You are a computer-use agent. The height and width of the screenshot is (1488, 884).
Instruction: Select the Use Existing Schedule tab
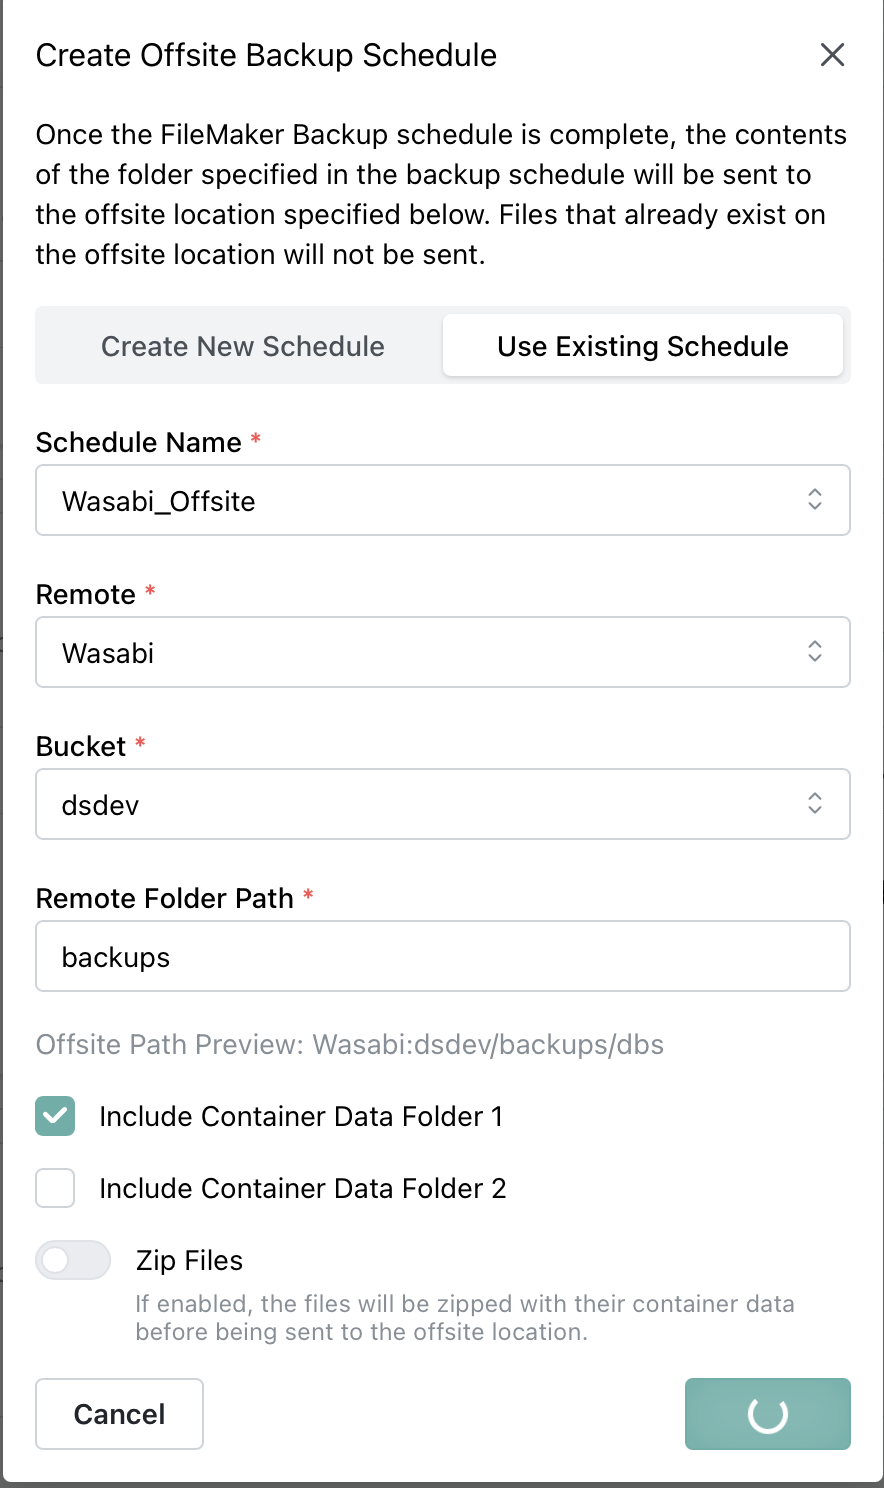(x=642, y=346)
